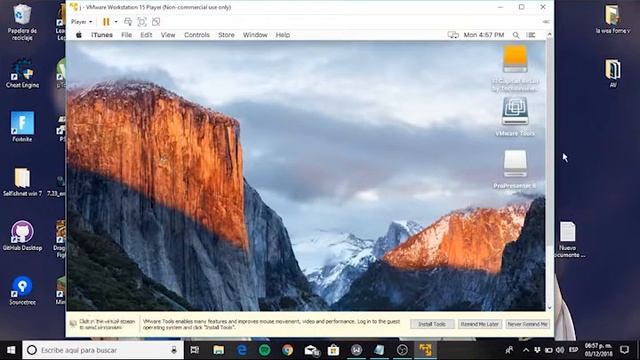The image size is (640, 360).
Task: Select the VMware Tools disk on Mac desktop
Action: pos(515,111)
